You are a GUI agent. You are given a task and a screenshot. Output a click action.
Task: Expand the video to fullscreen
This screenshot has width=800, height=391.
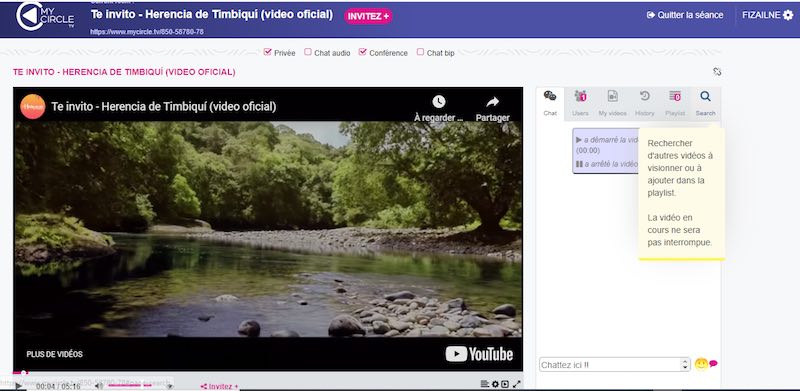(516, 384)
